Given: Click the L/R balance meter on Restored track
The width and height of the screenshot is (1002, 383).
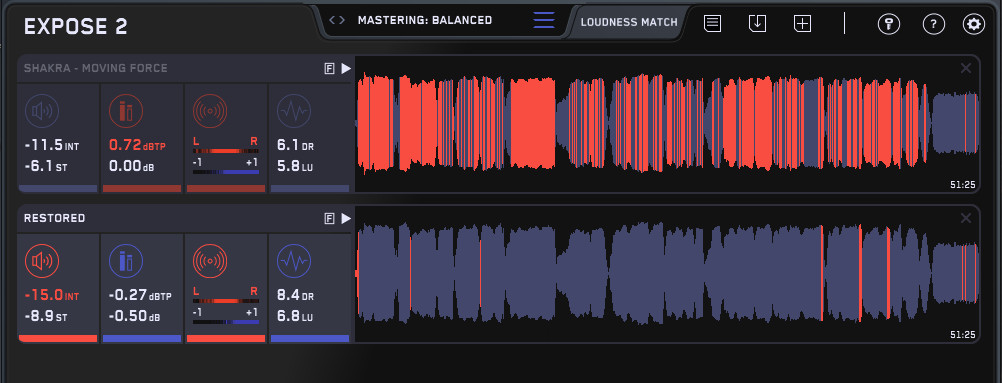Looking at the screenshot, I should pyautogui.click(x=226, y=301).
